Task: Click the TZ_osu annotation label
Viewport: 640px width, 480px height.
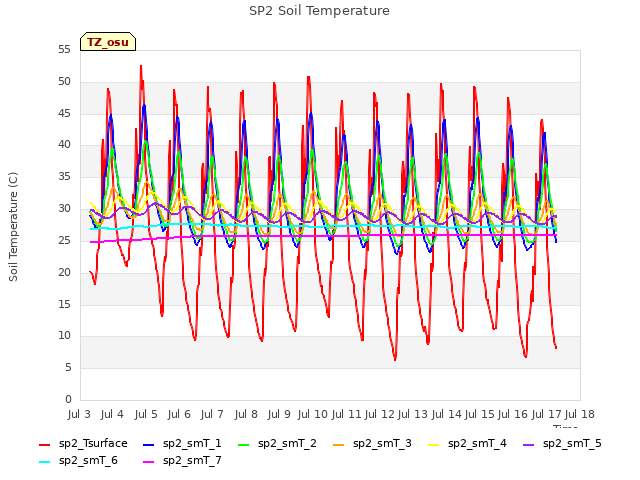Action: 108,42
